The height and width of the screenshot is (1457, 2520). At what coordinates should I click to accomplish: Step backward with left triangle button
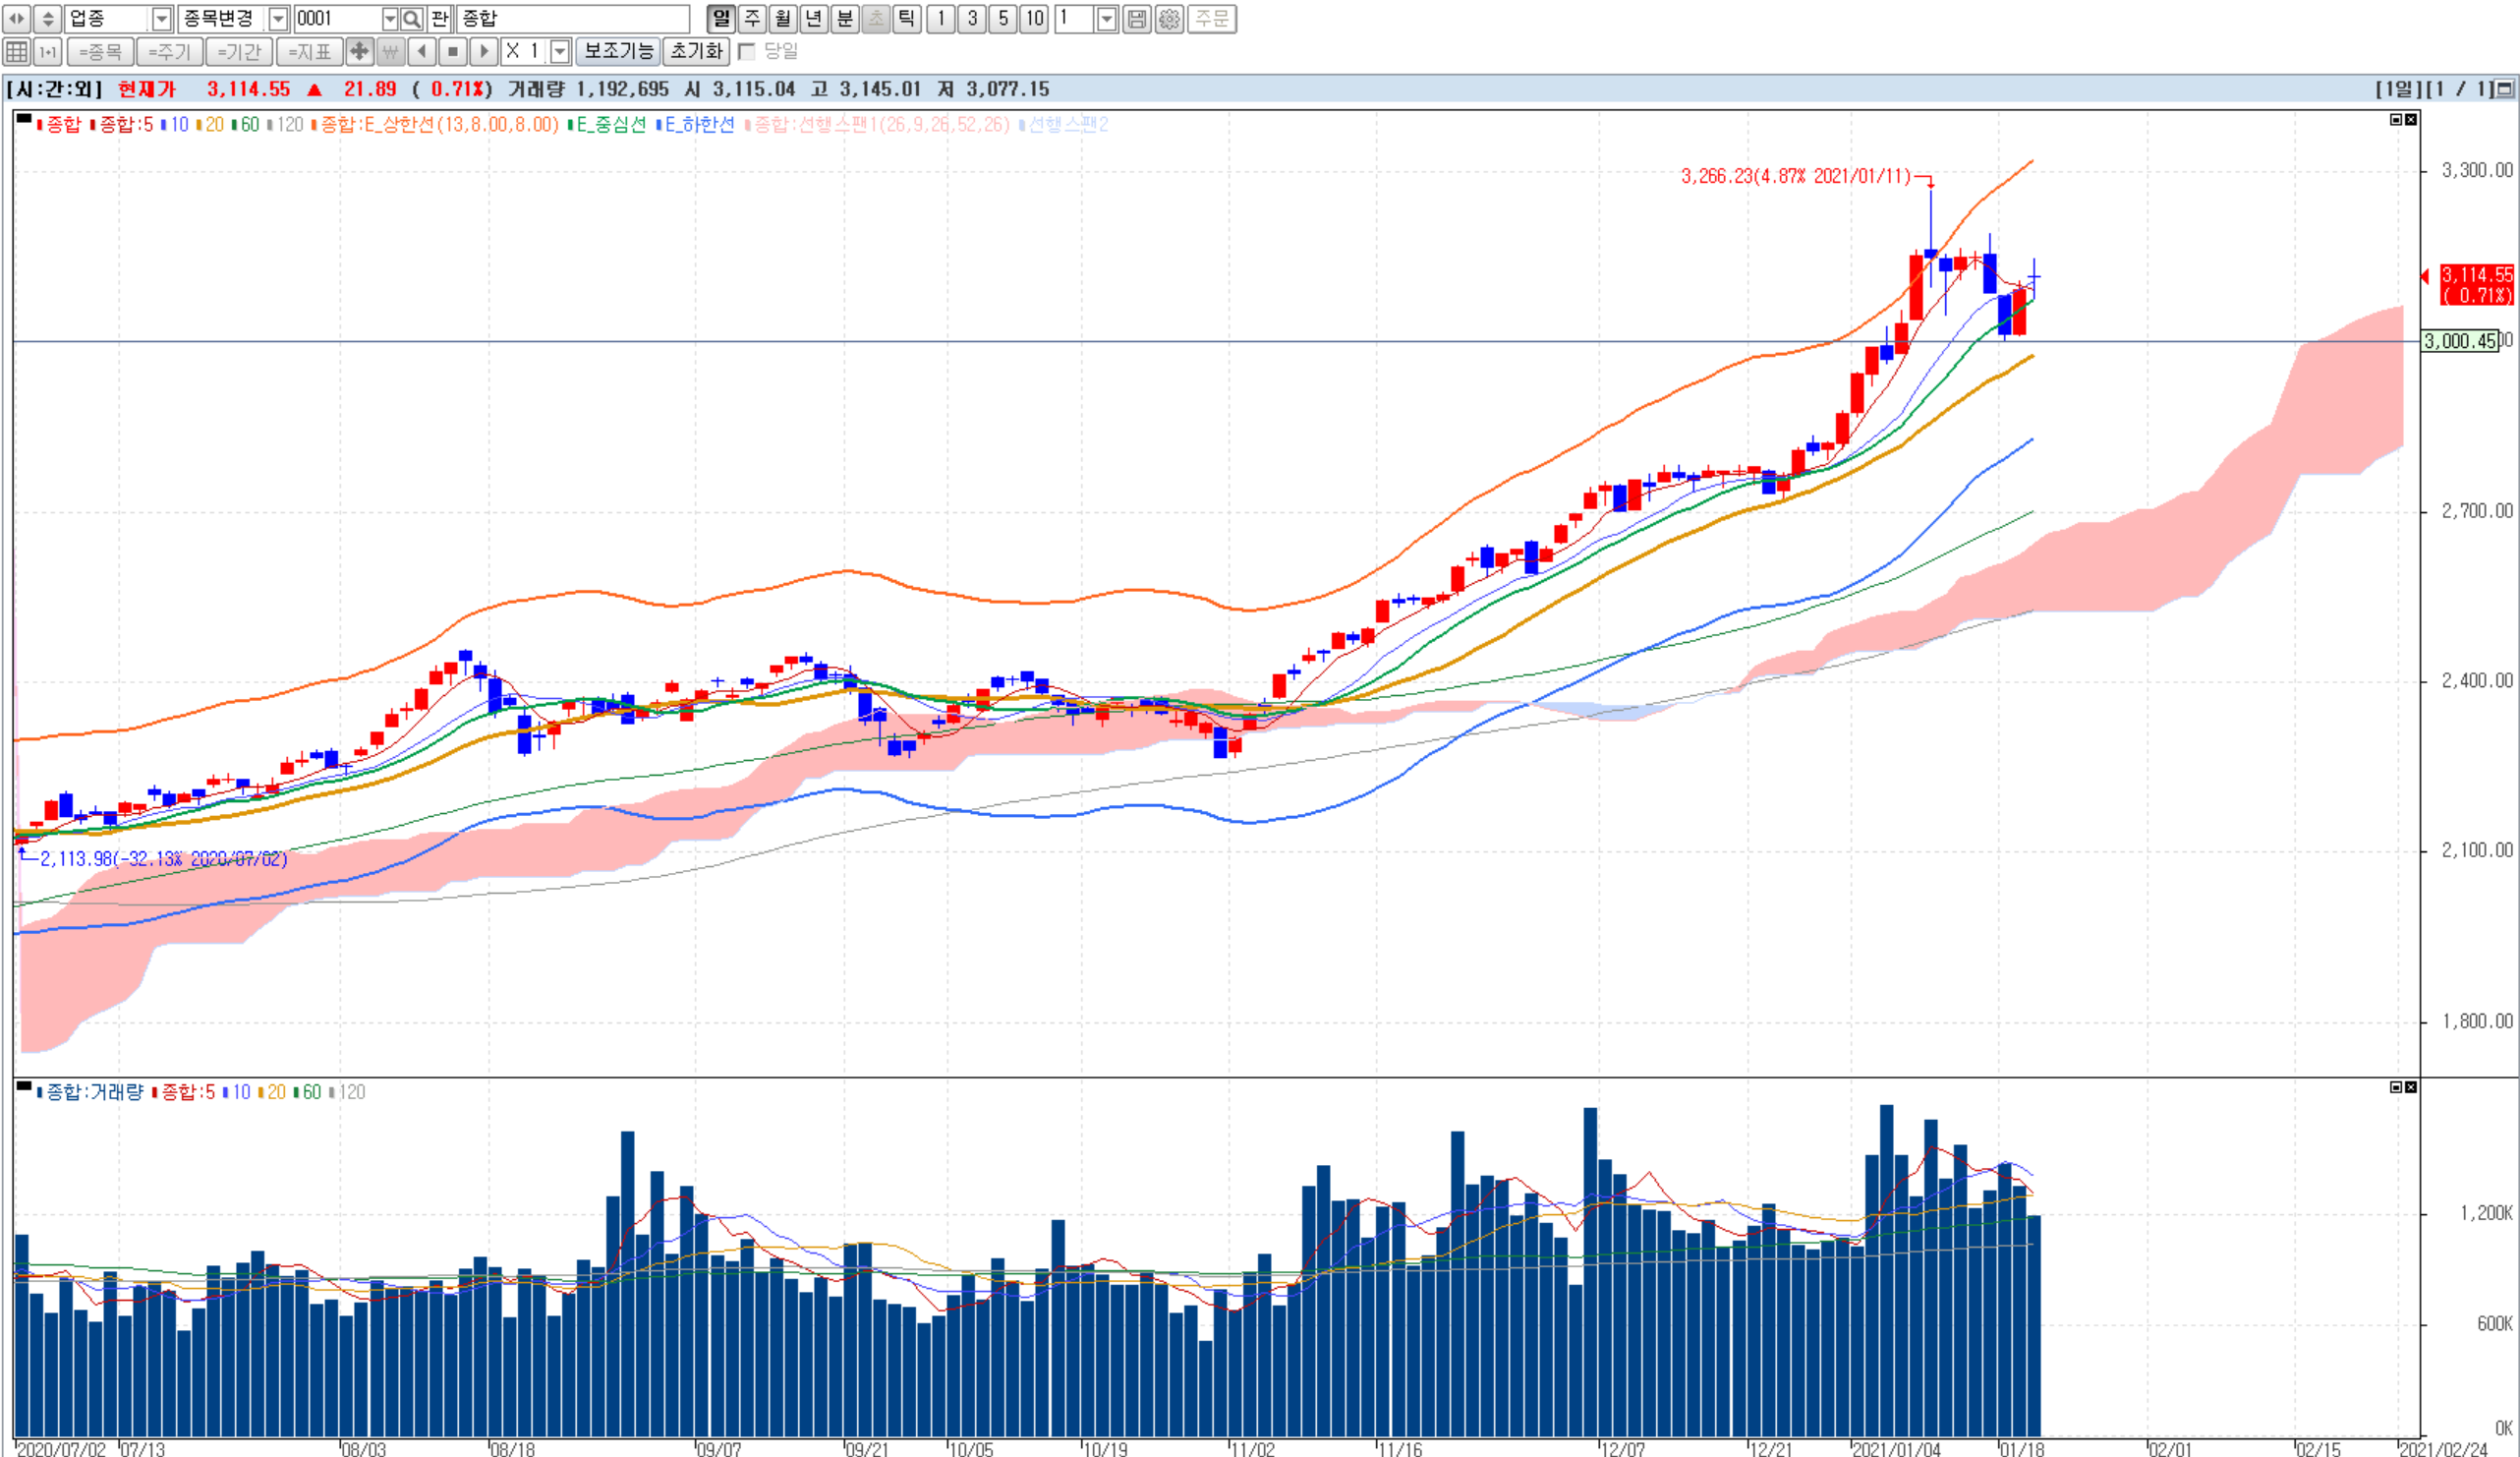pyautogui.click(x=421, y=51)
